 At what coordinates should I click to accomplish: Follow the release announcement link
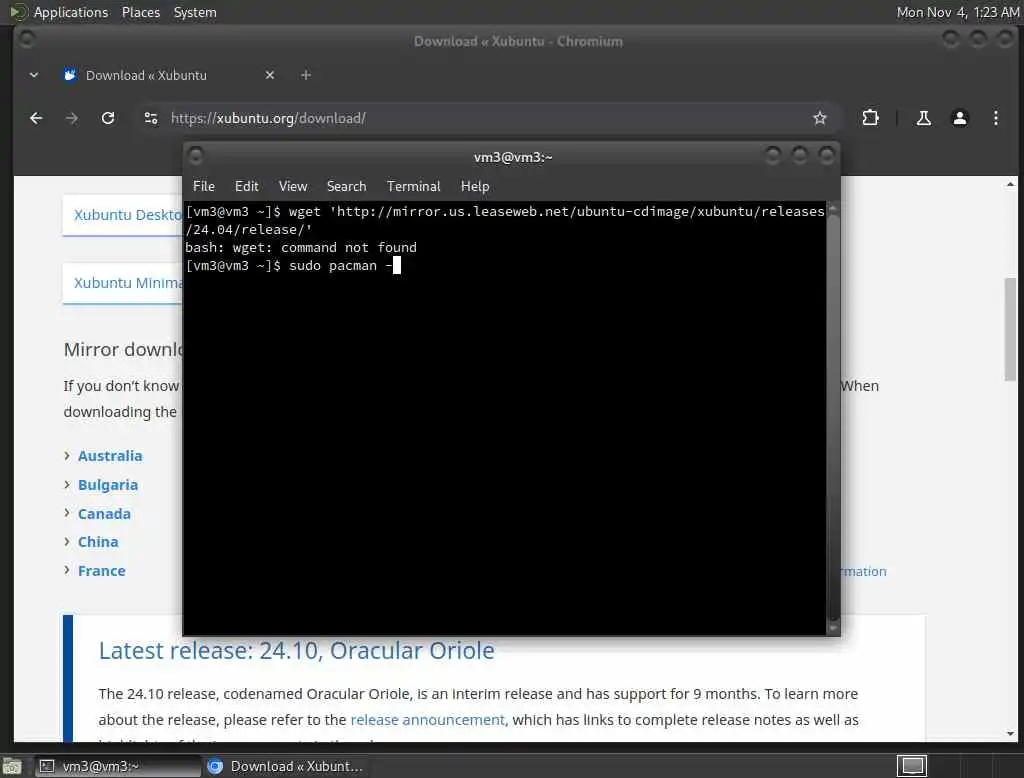coord(427,720)
